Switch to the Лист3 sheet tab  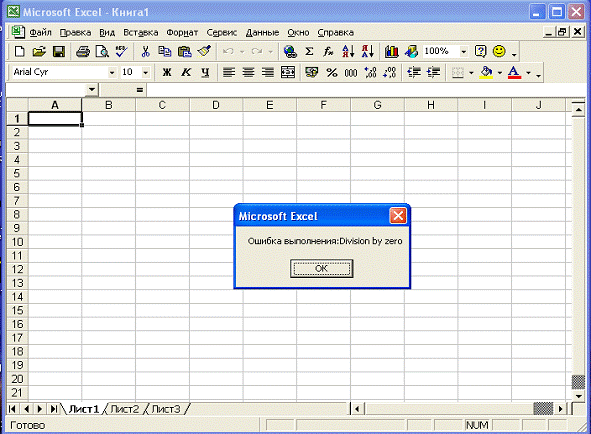coord(166,409)
